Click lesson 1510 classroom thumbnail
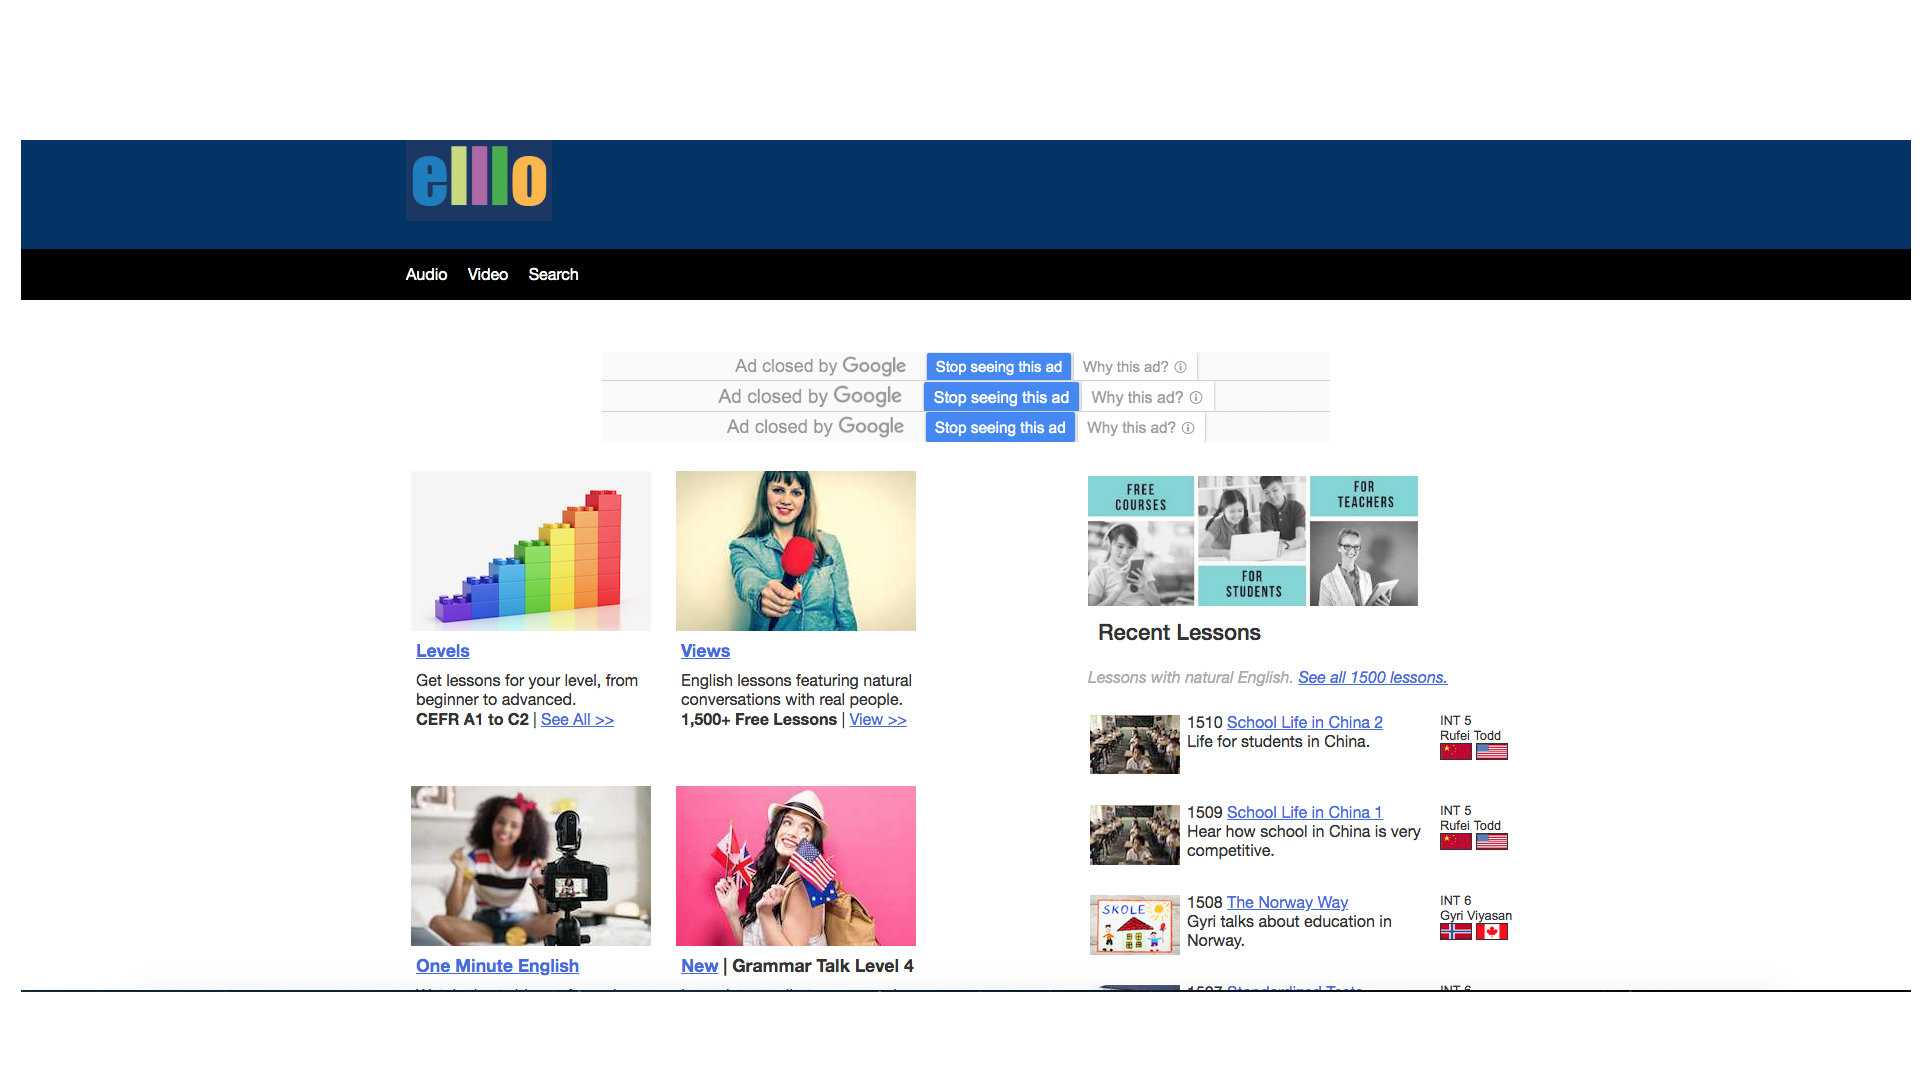The image size is (1920, 1080). click(1135, 744)
